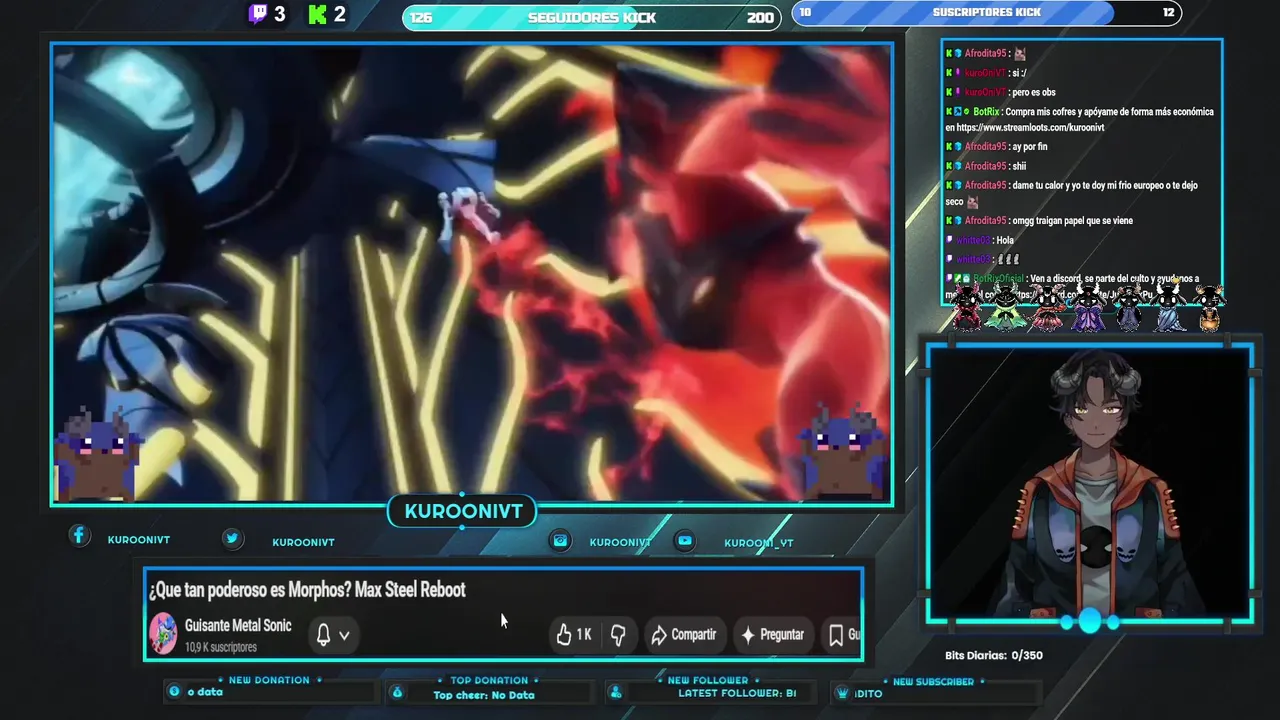Click the New Follower person icon
This screenshot has width=1280, height=720.
tap(616, 692)
